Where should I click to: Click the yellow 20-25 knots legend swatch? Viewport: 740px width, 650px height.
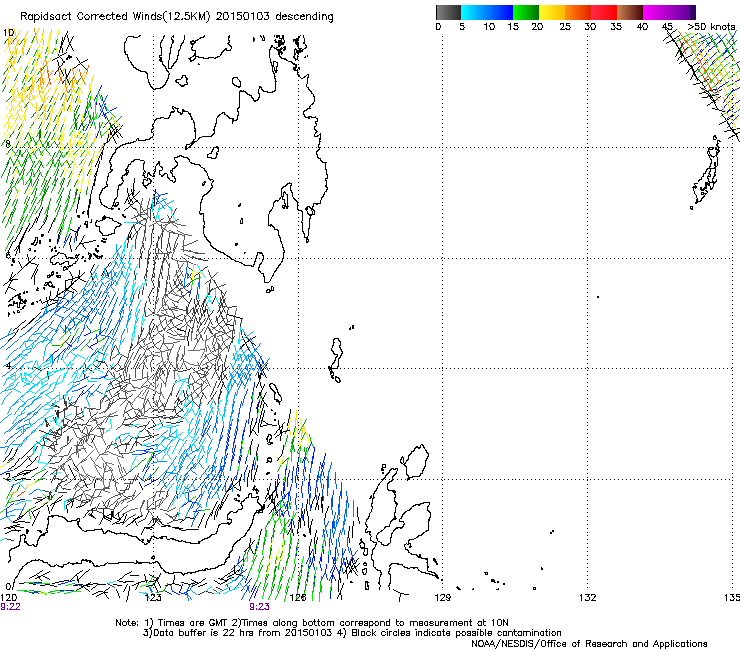pyautogui.click(x=552, y=12)
